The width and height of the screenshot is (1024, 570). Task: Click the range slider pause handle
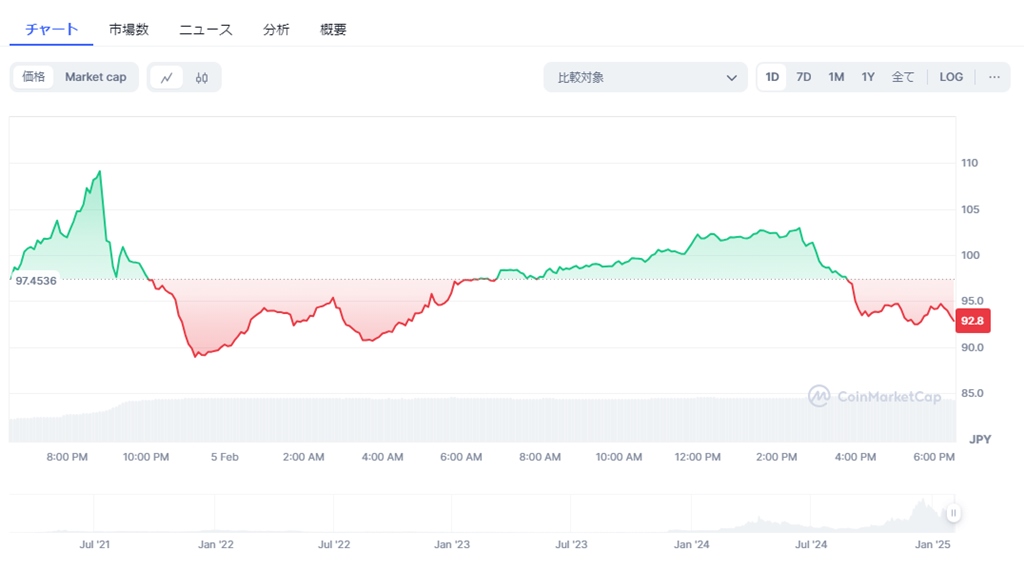click(954, 513)
